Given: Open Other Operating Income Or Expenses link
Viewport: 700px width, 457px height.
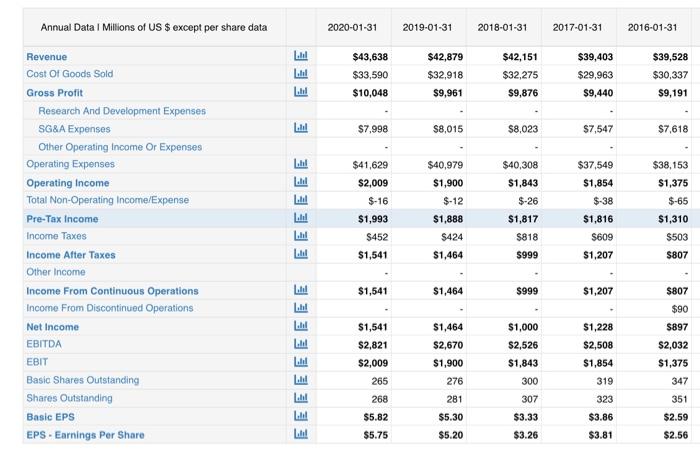Looking at the screenshot, I should click(120, 147).
